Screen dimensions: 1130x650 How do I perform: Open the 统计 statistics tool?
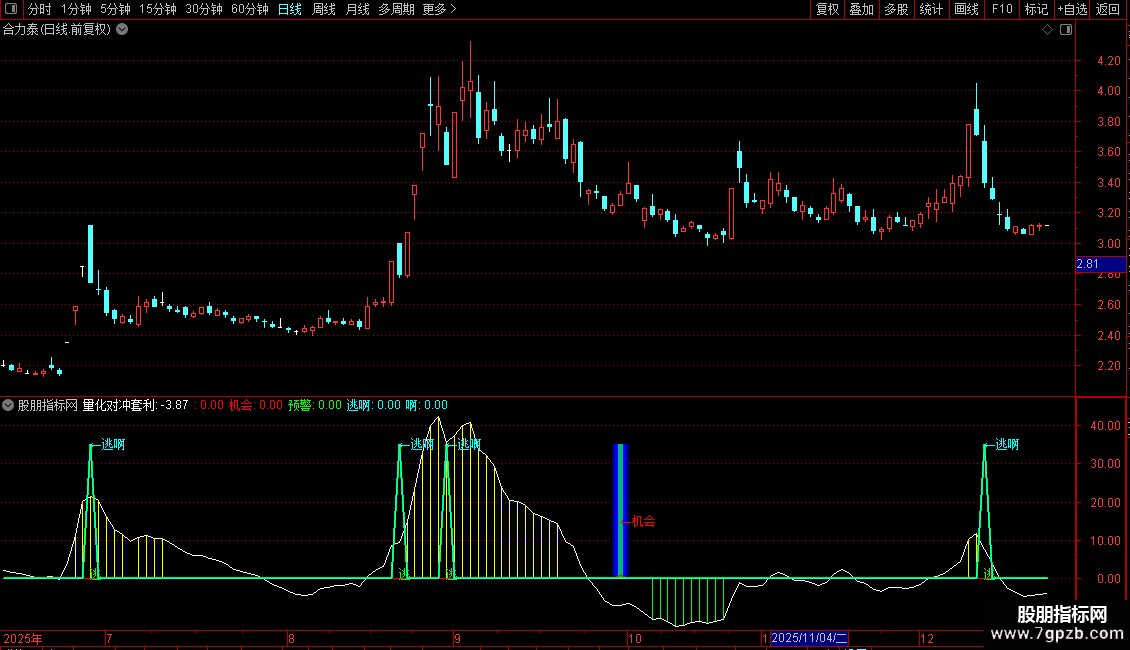[931, 9]
